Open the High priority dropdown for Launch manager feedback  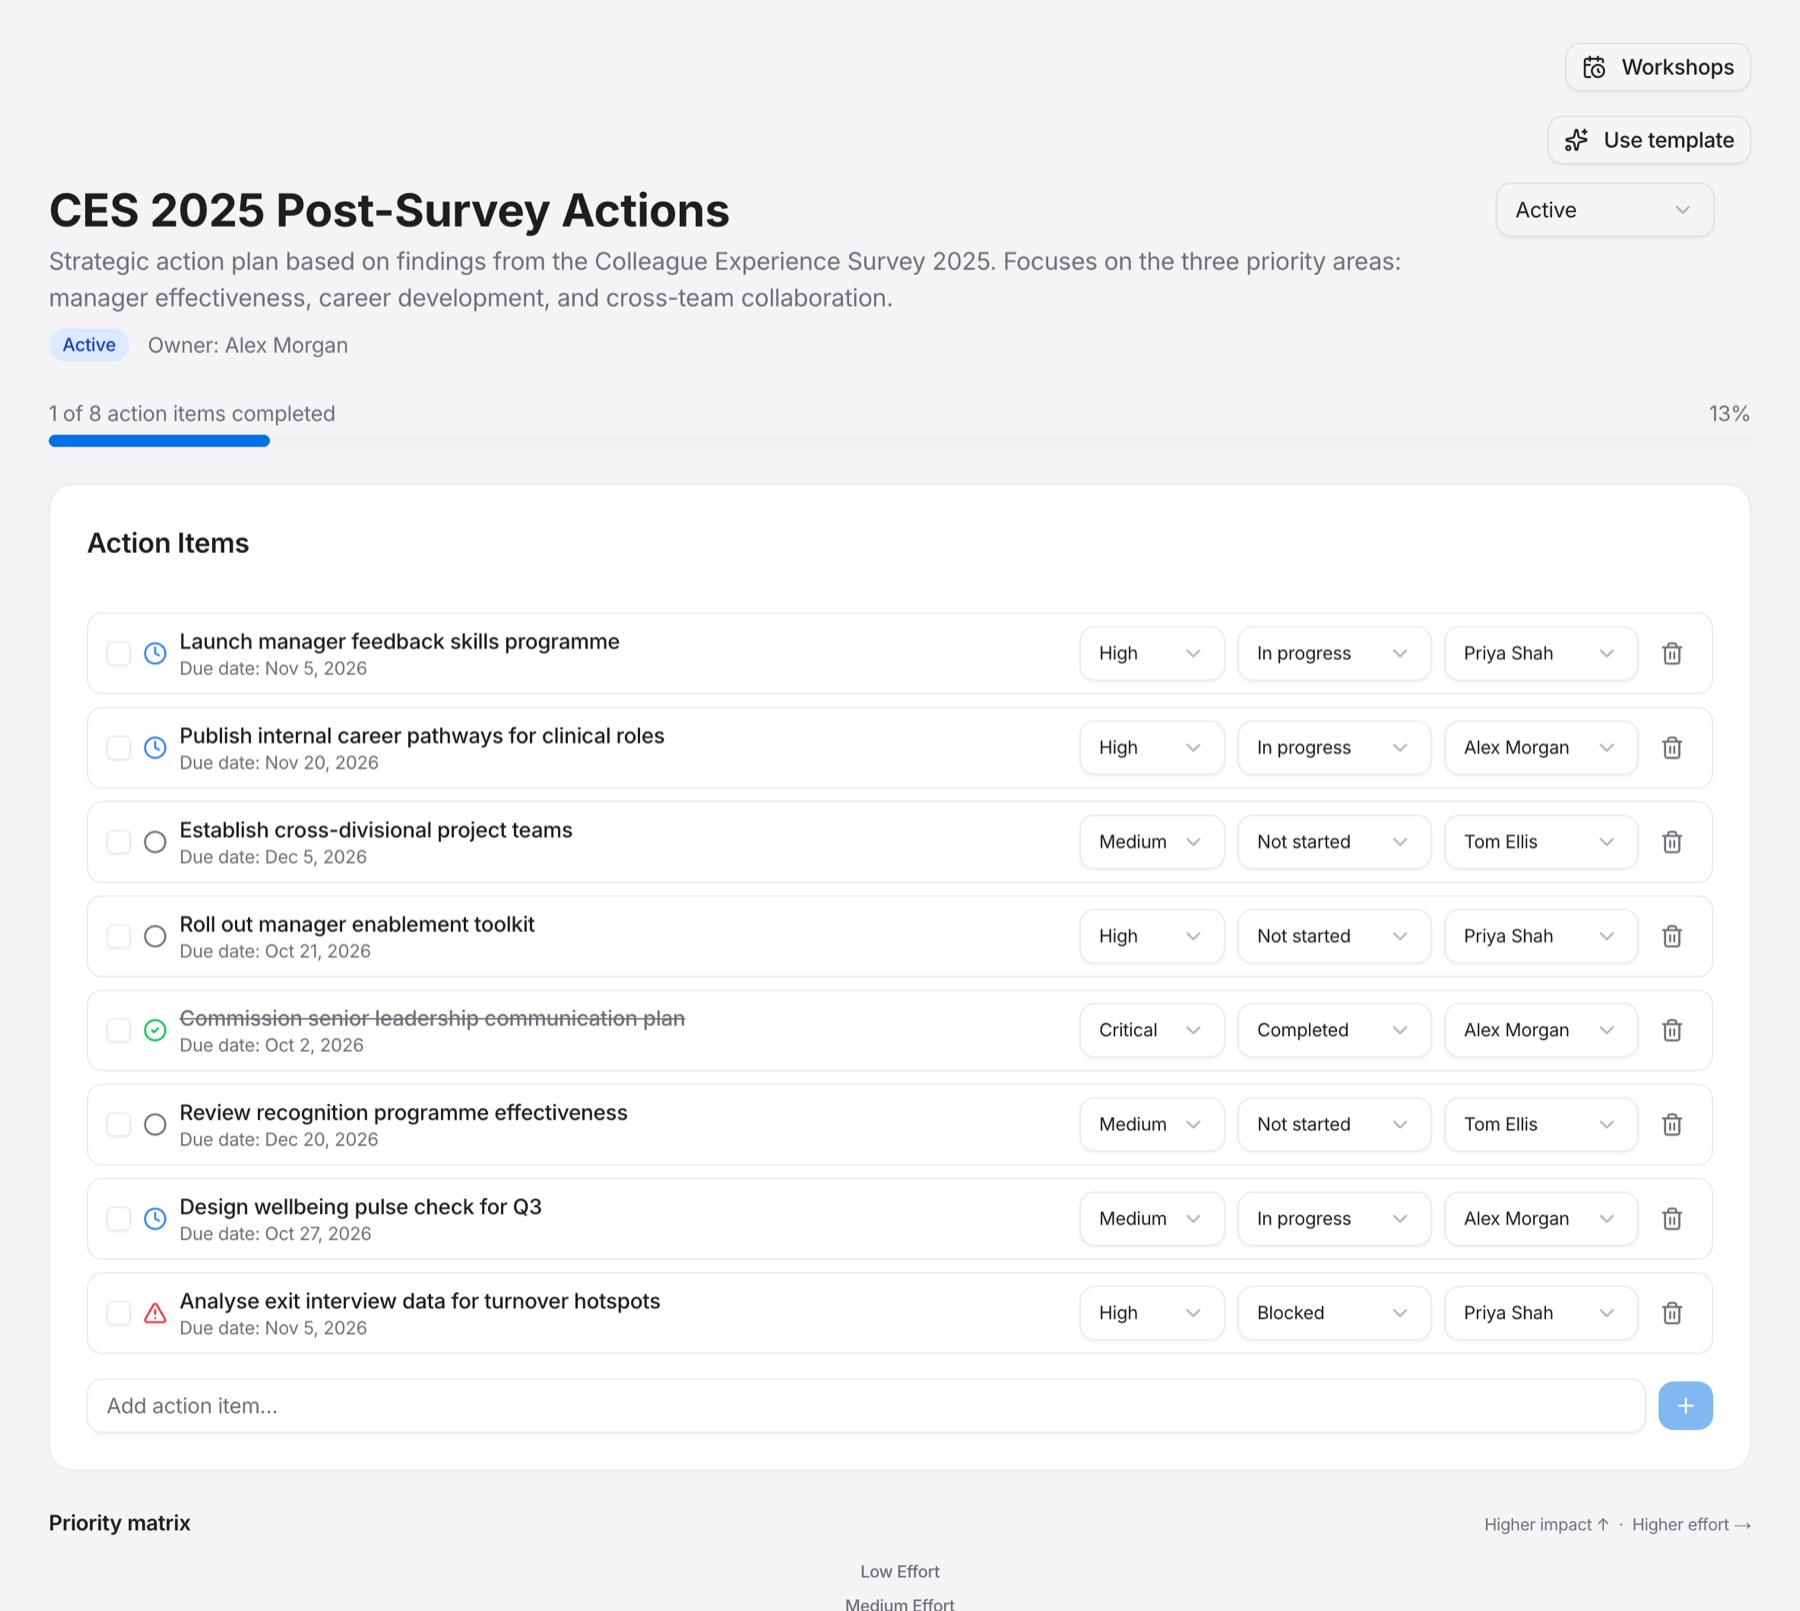pyautogui.click(x=1151, y=654)
